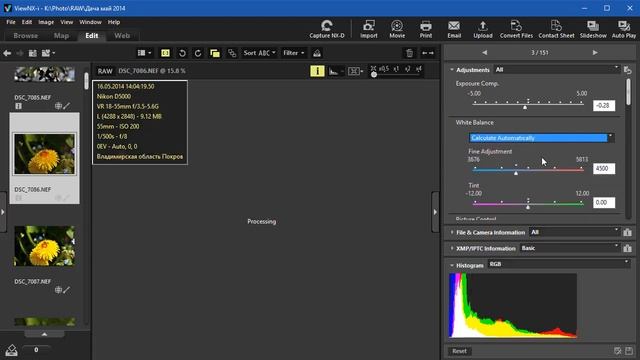
Task: Switch to the Web tab
Action: (122, 36)
